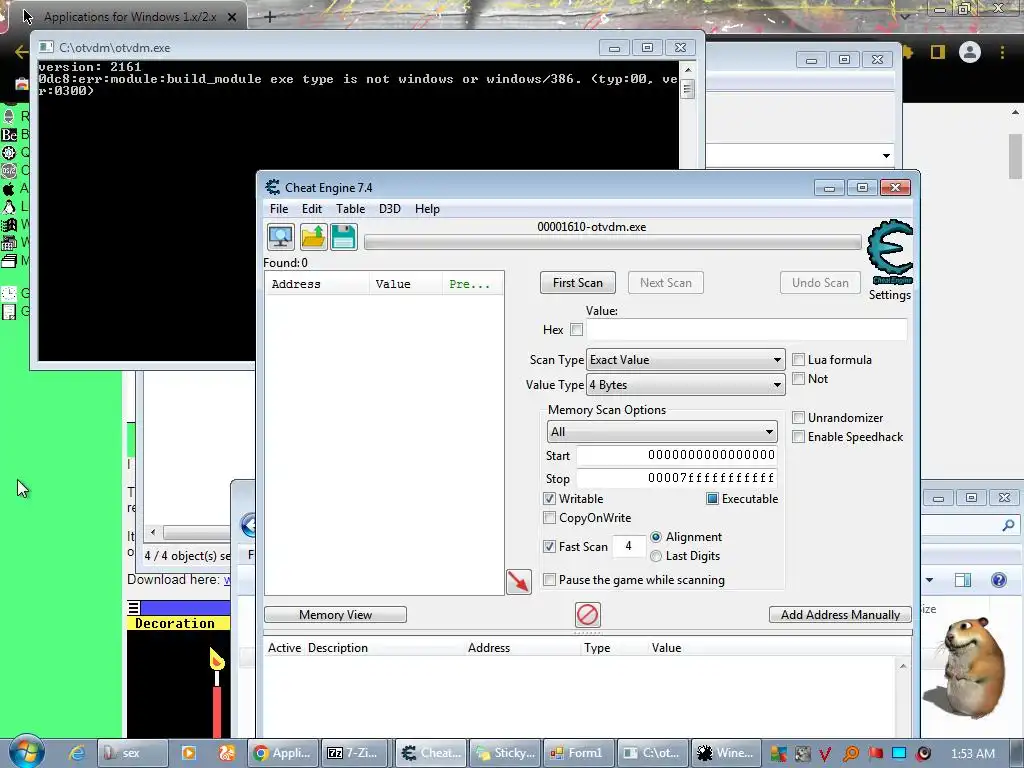Open the process list in Cheat Engine

click(x=281, y=236)
